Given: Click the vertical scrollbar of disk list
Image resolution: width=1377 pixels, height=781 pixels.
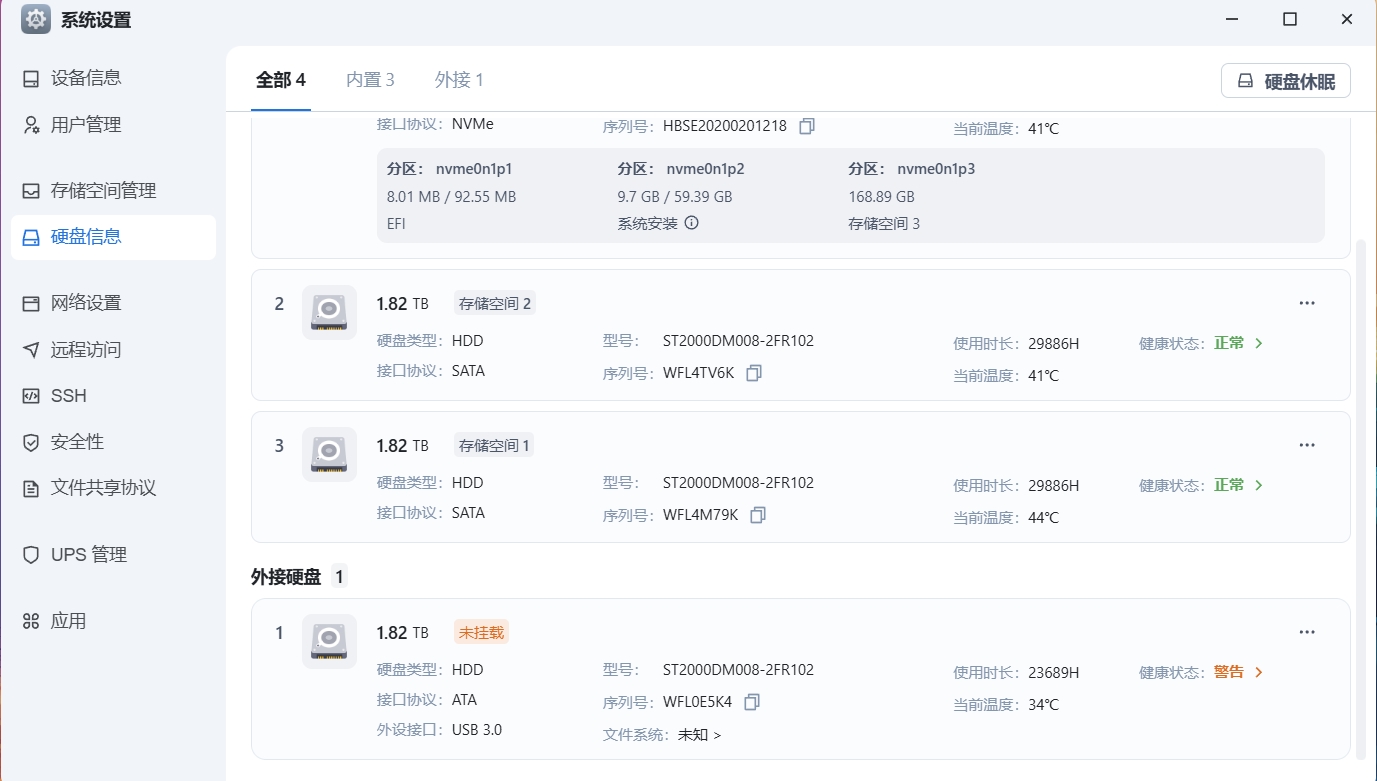Looking at the screenshot, I should pyautogui.click(x=1361, y=497).
